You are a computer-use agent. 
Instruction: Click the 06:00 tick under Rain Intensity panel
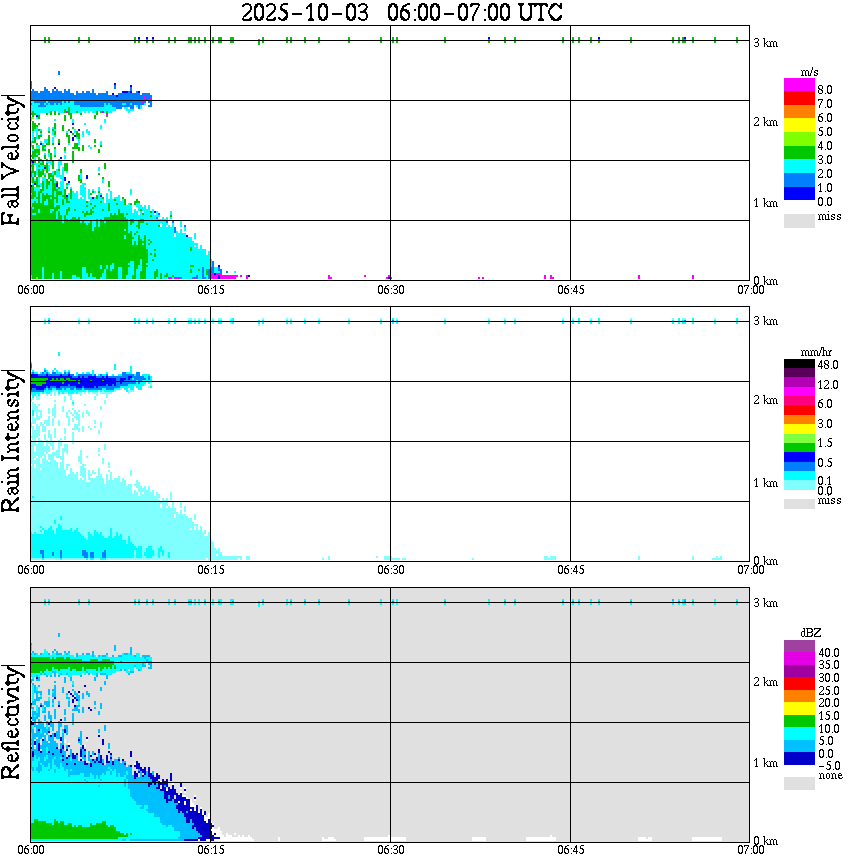[30, 570]
